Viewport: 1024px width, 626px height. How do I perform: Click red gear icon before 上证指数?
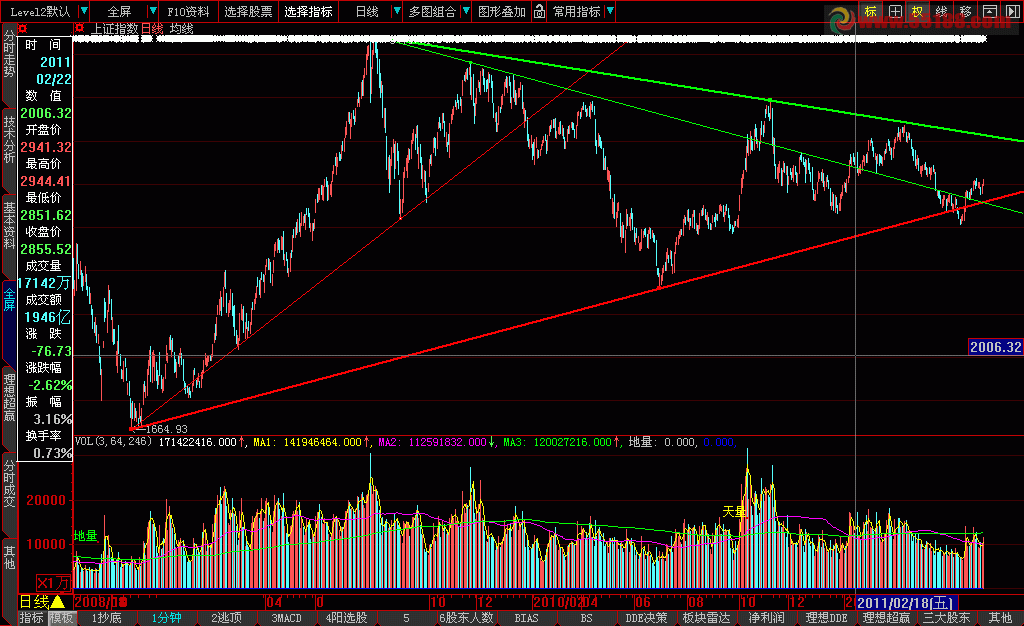(79, 28)
